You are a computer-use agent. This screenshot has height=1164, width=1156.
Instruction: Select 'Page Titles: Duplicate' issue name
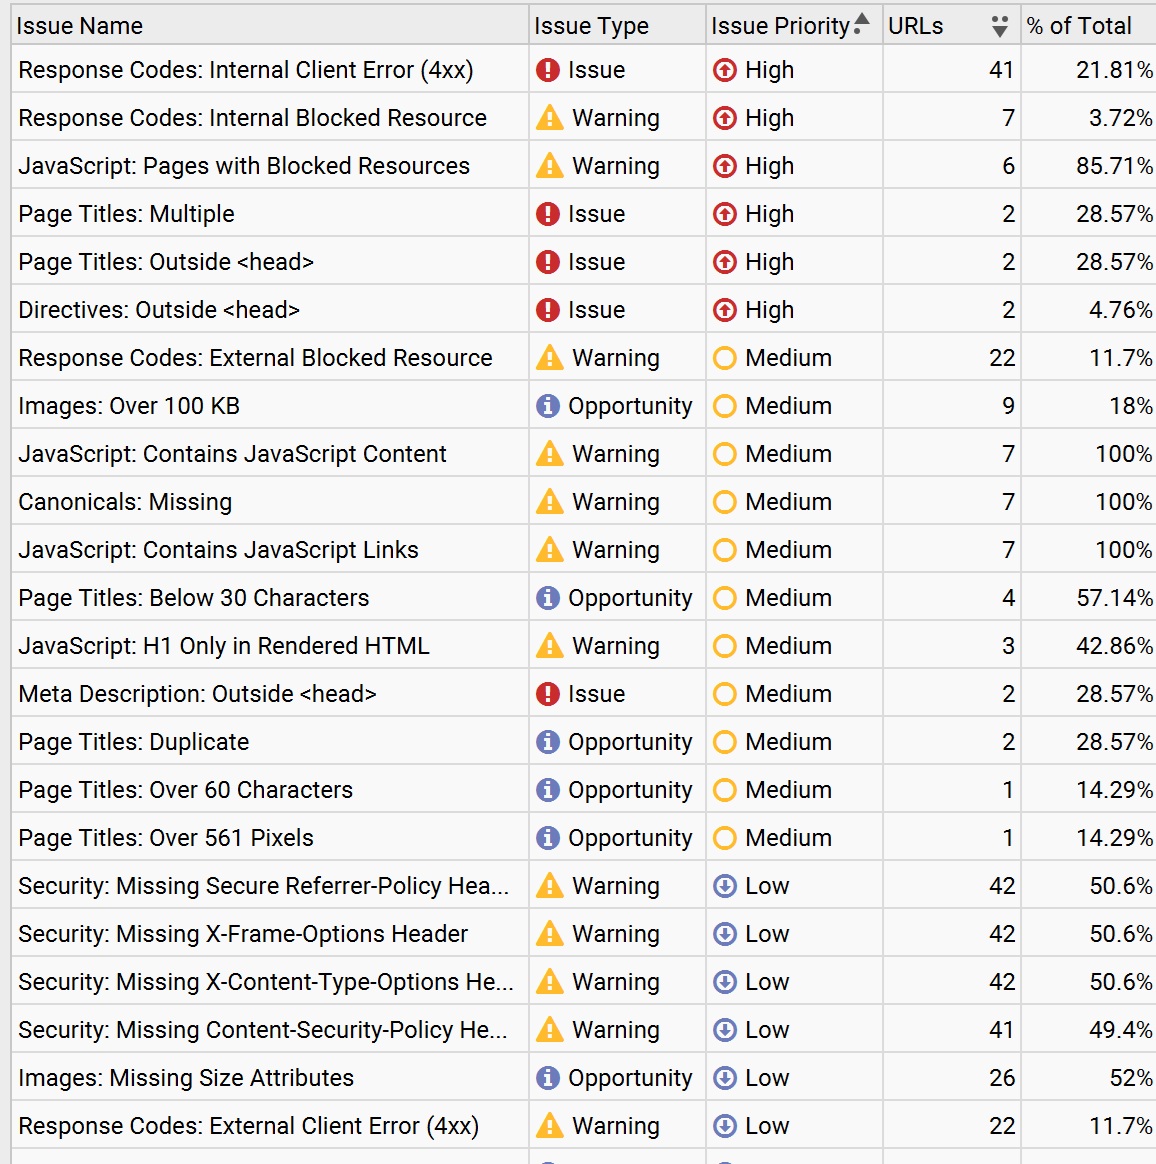134,742
